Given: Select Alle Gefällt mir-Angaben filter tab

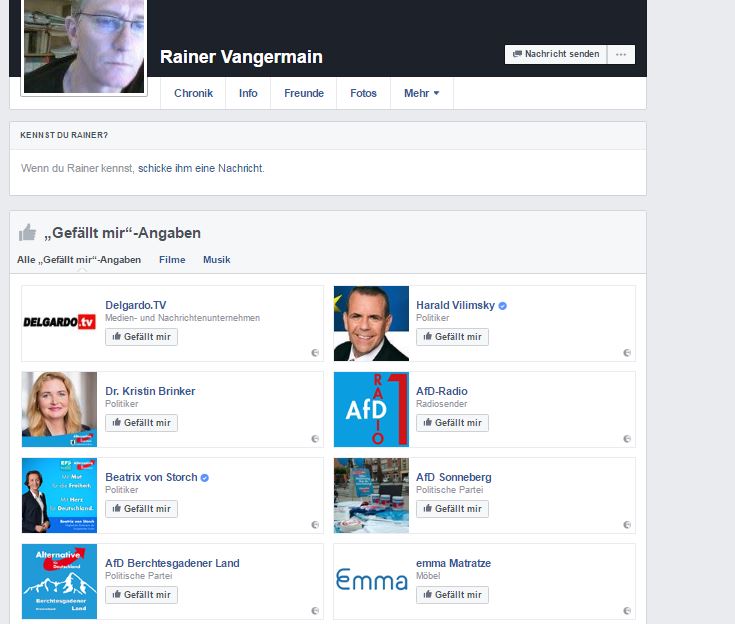Looking at the screenshot, I should point(79,260).
